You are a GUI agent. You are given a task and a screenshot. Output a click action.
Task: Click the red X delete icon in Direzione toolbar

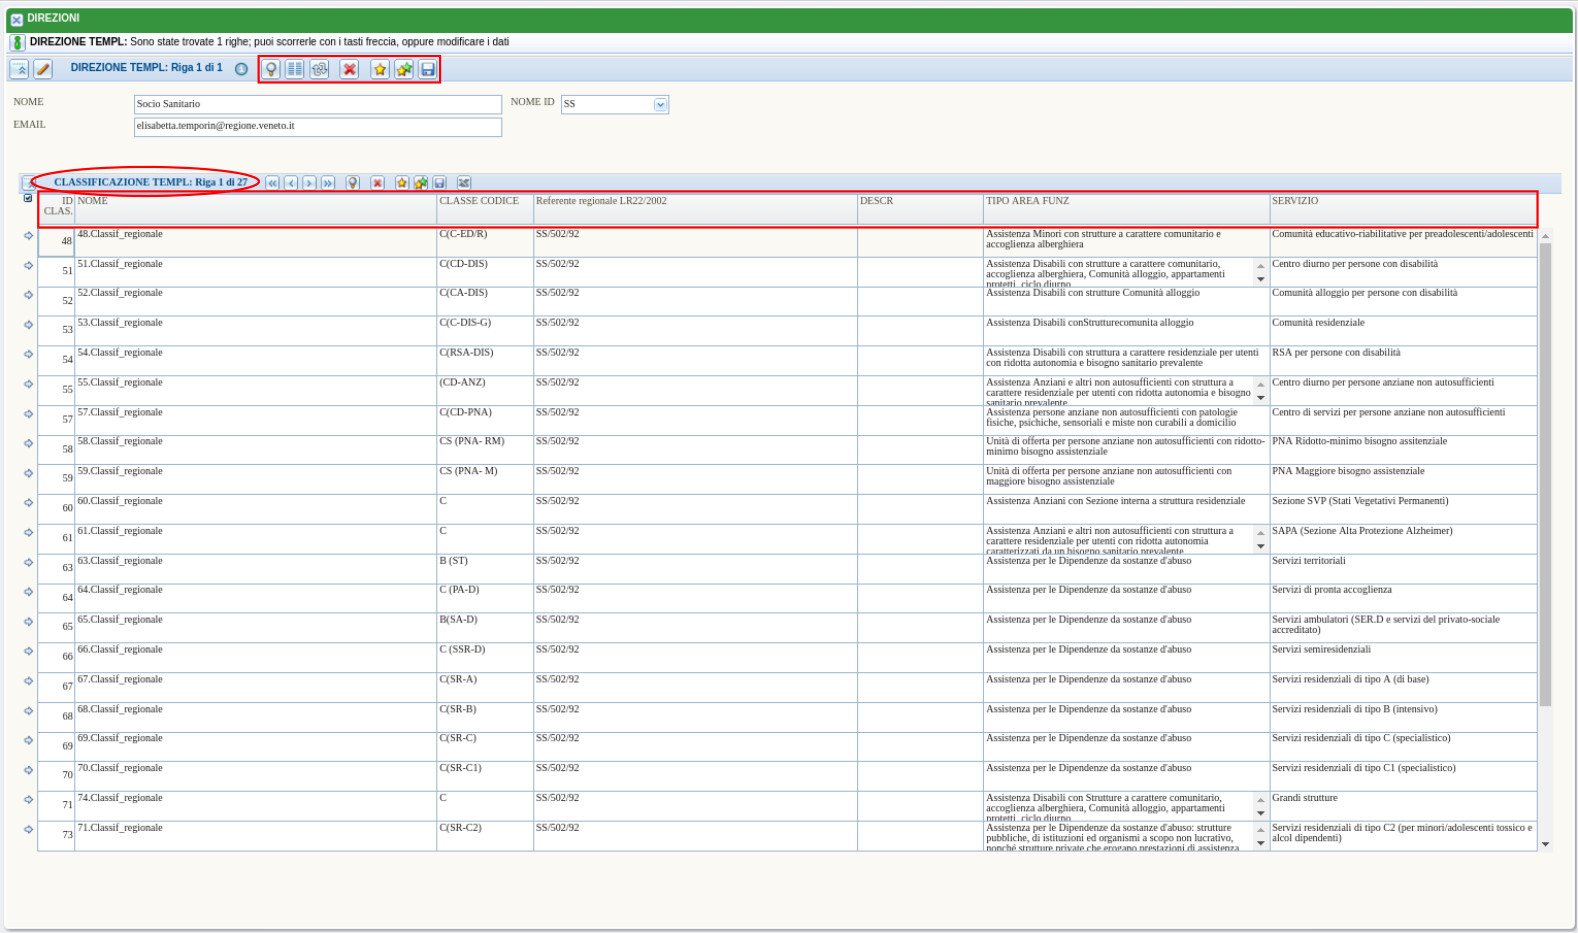(349, 69)
